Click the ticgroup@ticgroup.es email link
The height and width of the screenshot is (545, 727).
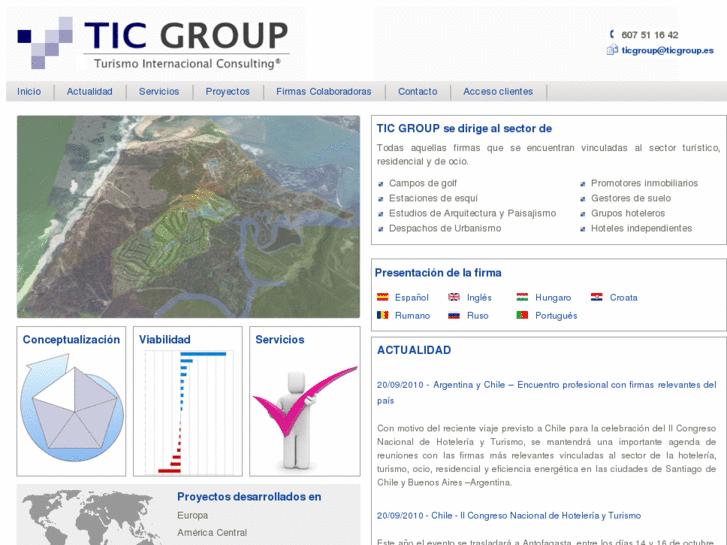click(x=667, y=50)
